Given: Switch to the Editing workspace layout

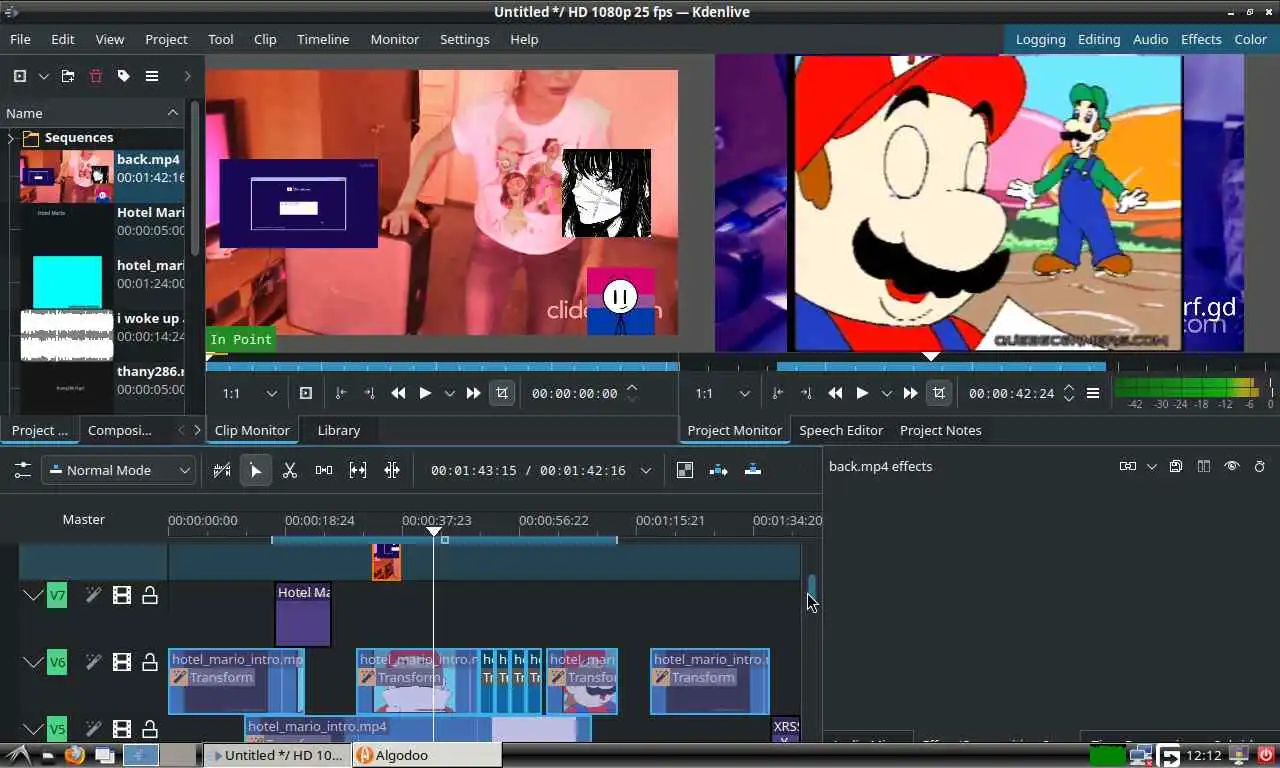Looking at the screenshot, I should (x=1098, y=39).
